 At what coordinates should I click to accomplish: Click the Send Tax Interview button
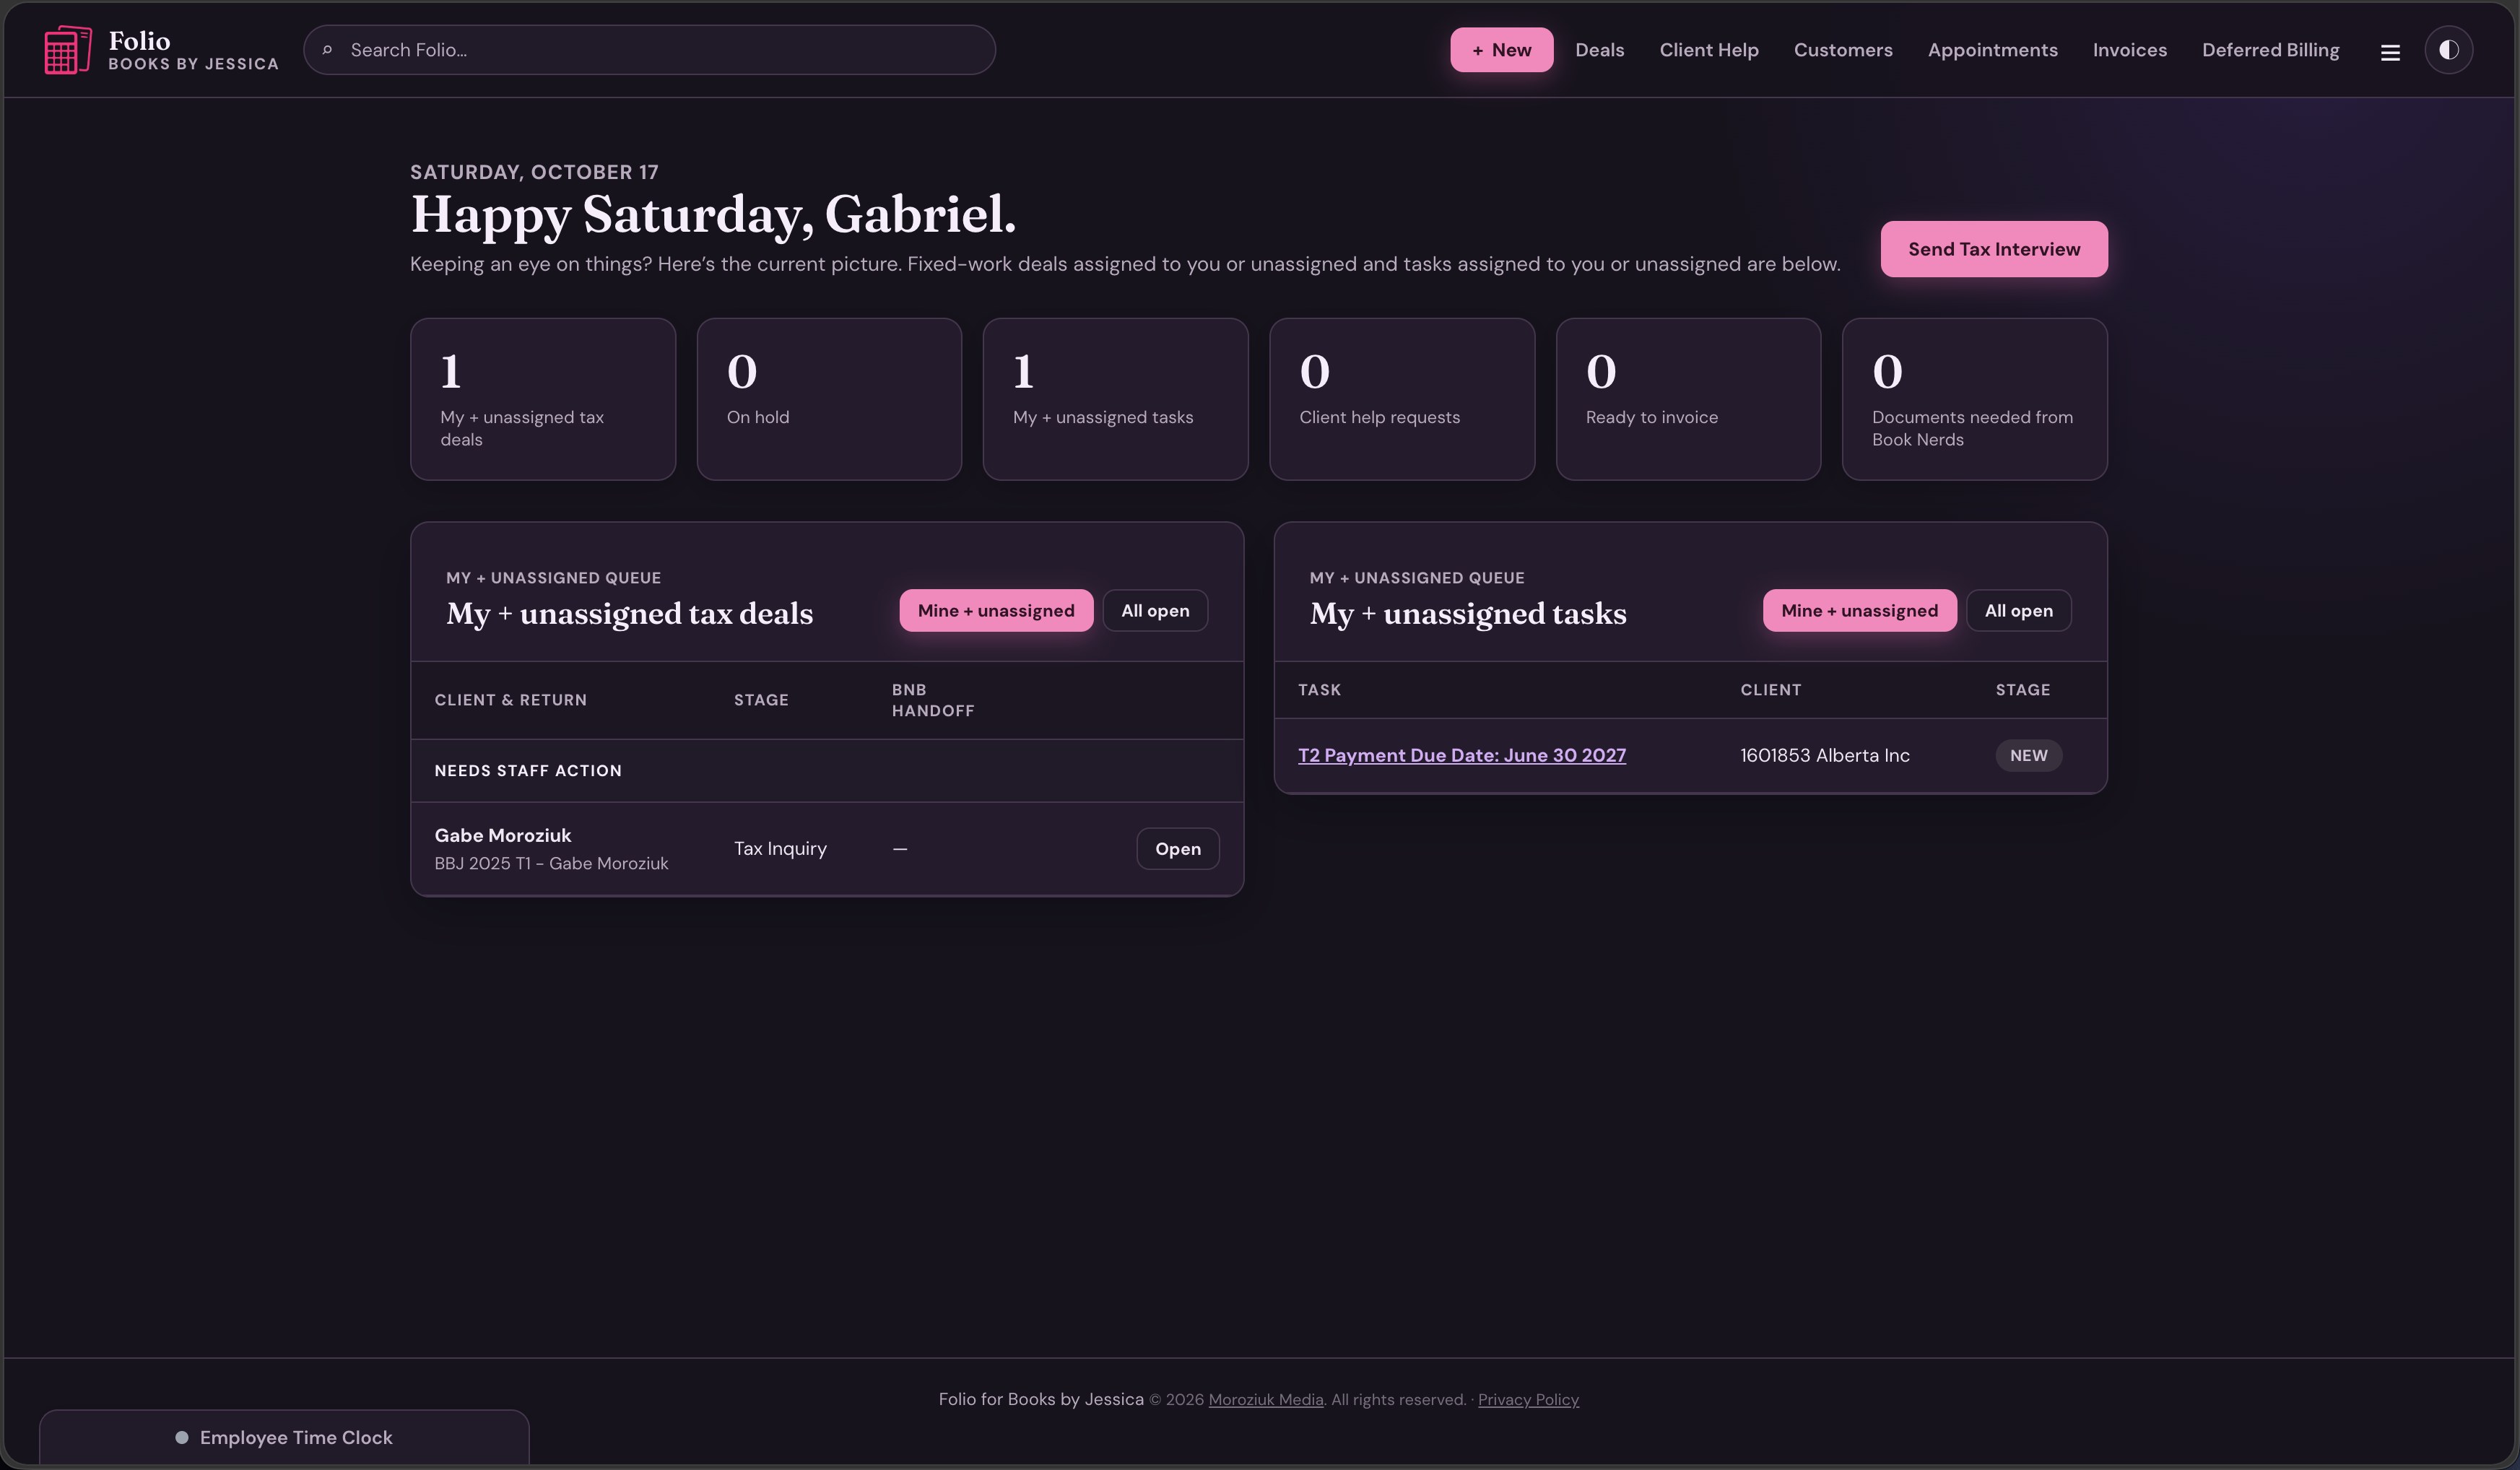pos(1993,249)
